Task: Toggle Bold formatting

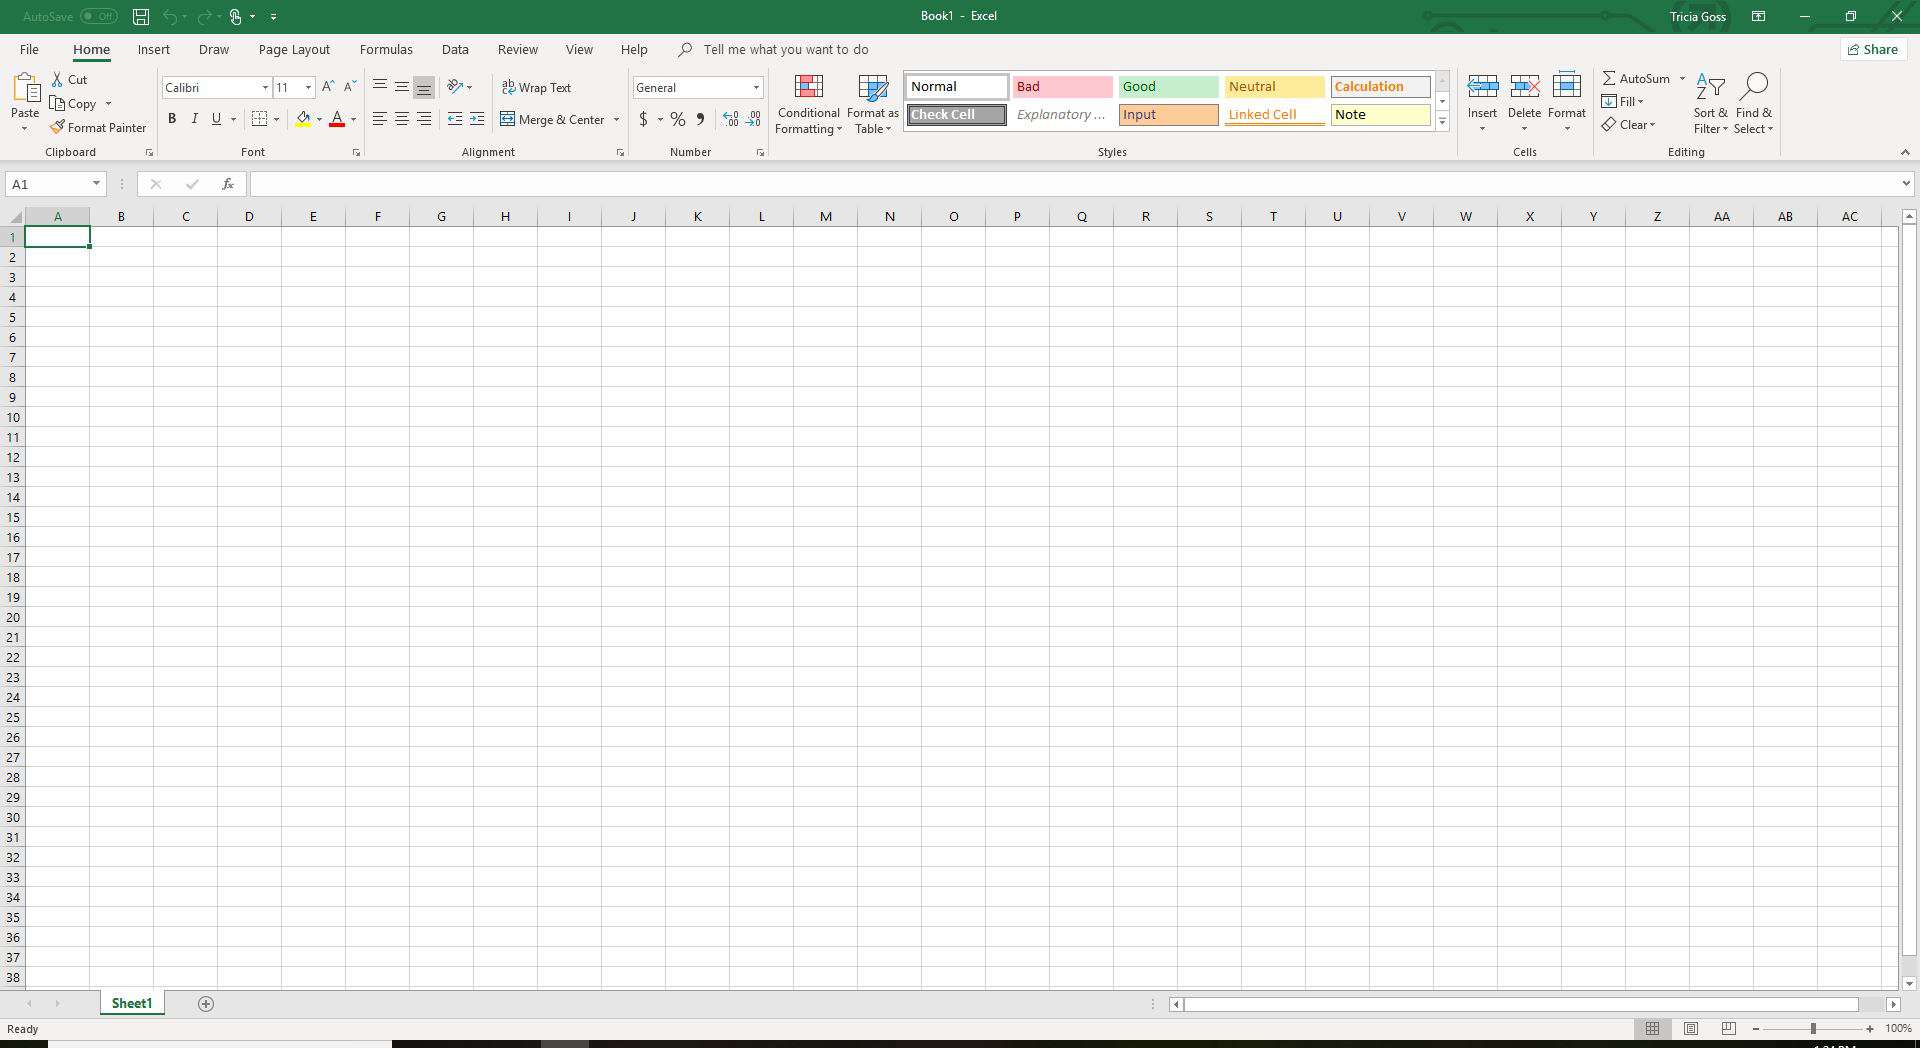Action: pos(171,119)
